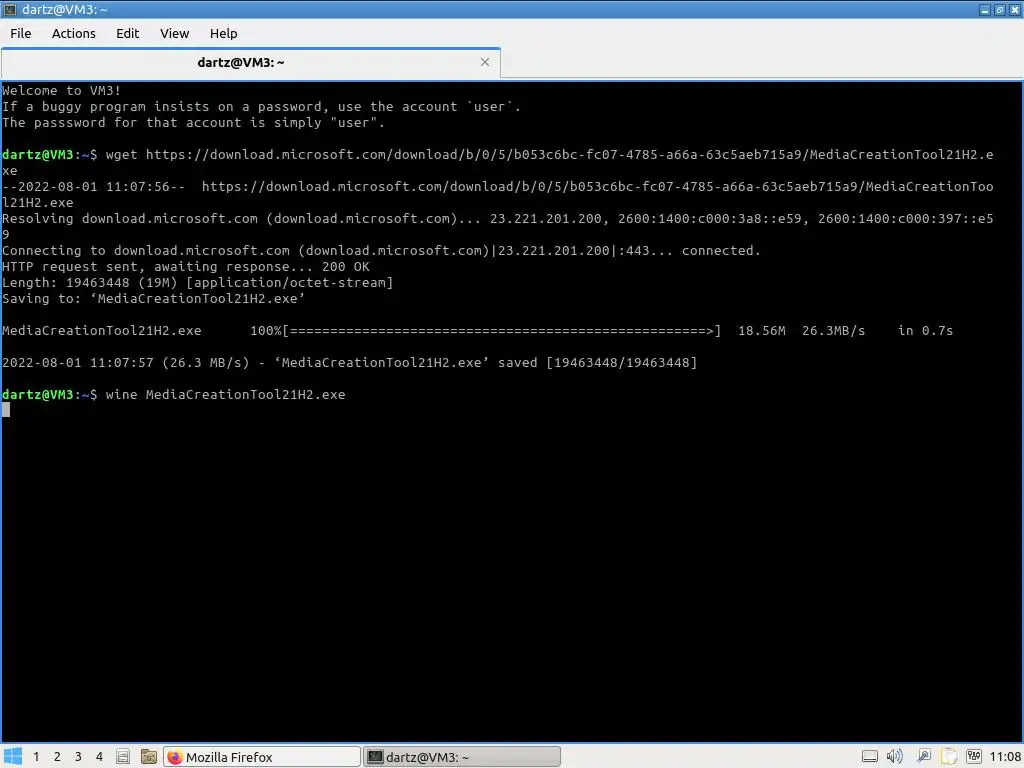Image resolution: width=1024 pixels, height=768 pixels.
Task: Click the "Welcome to VM3!" line
Action: 61,90
